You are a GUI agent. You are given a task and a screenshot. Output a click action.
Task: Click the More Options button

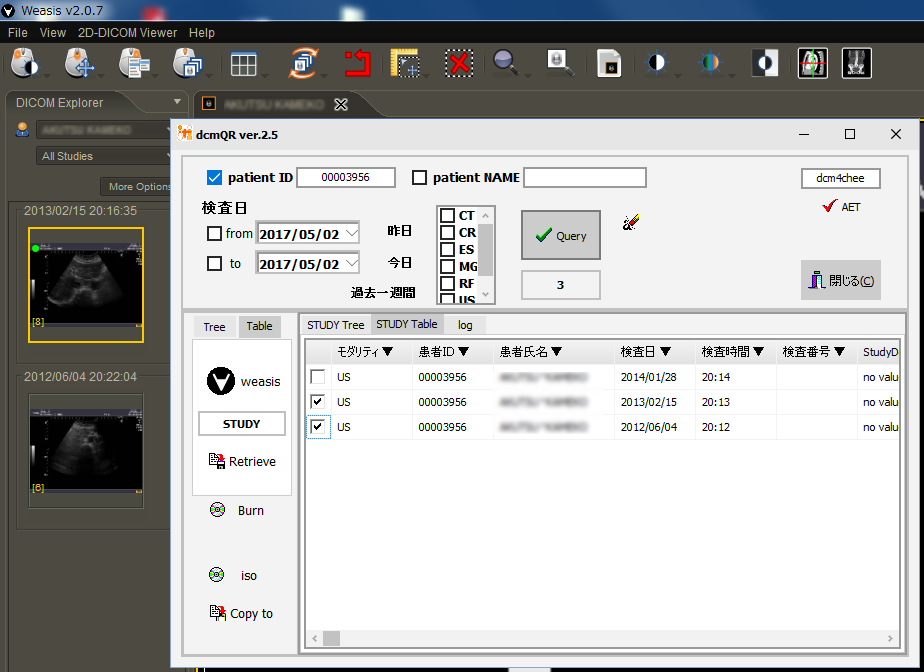(x=136, y=186)
